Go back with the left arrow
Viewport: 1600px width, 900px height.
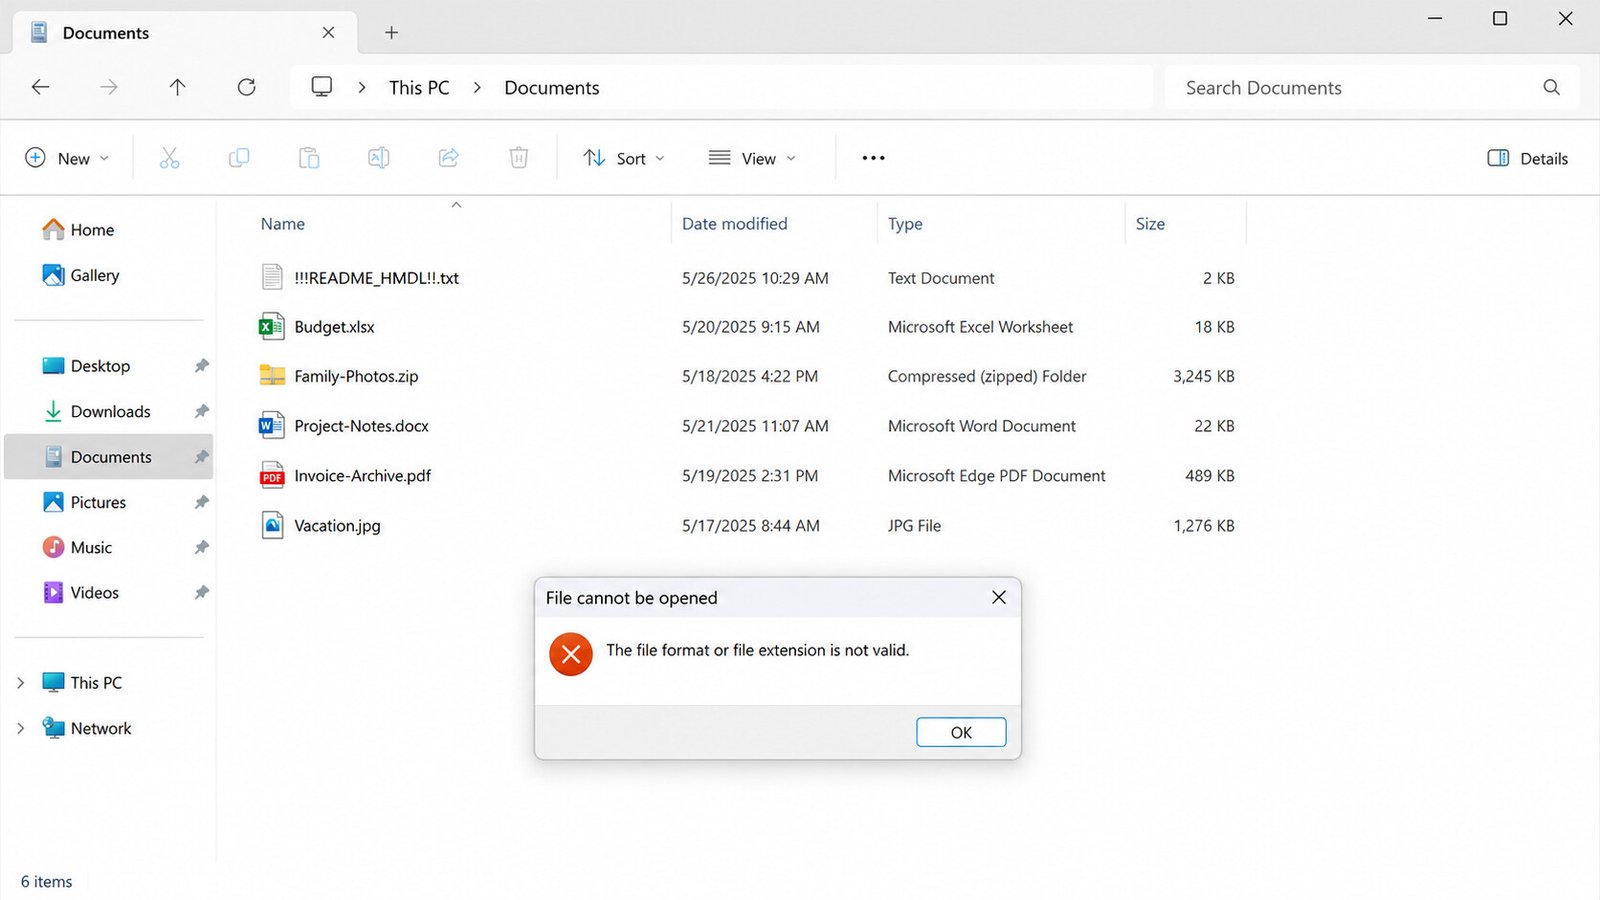(41, 87)
